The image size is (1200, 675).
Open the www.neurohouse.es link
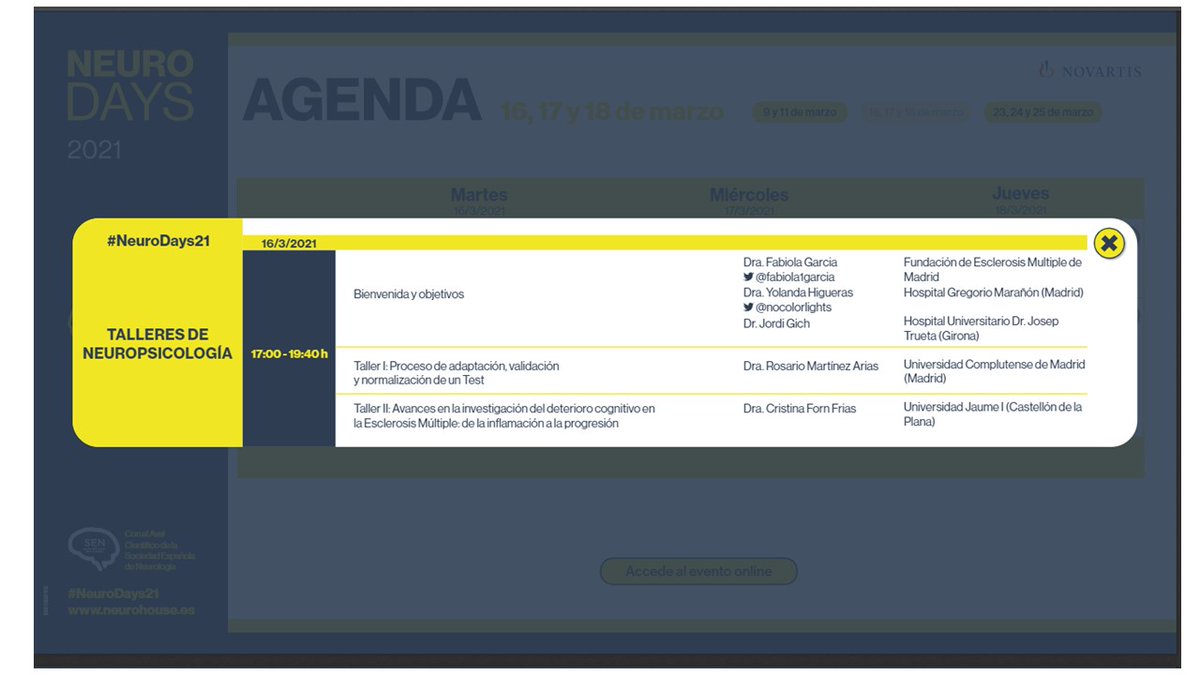[131, 609]
